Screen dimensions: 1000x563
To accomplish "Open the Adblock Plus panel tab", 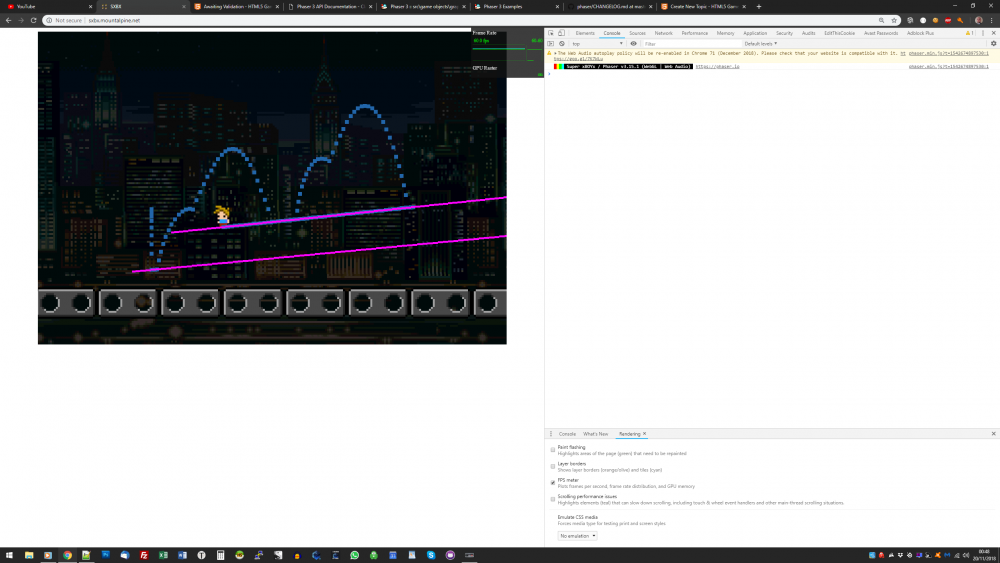I will click(x=920, y=33).
